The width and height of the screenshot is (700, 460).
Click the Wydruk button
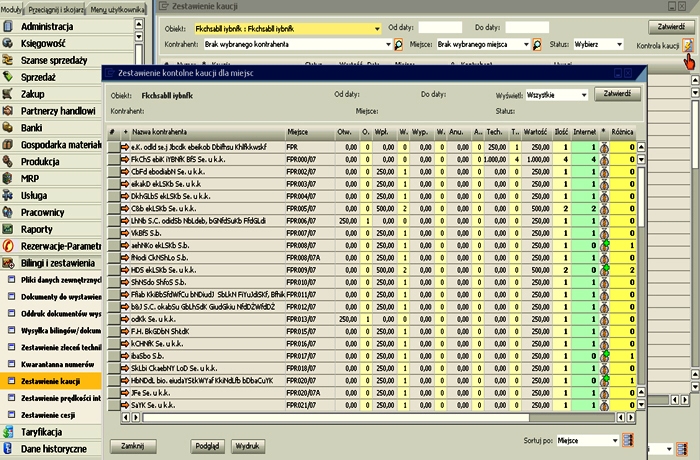[248, 446]
